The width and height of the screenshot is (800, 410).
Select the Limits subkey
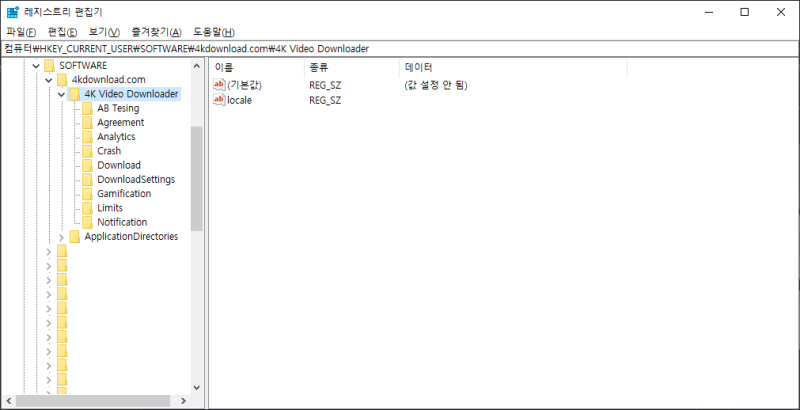[110, 208]
